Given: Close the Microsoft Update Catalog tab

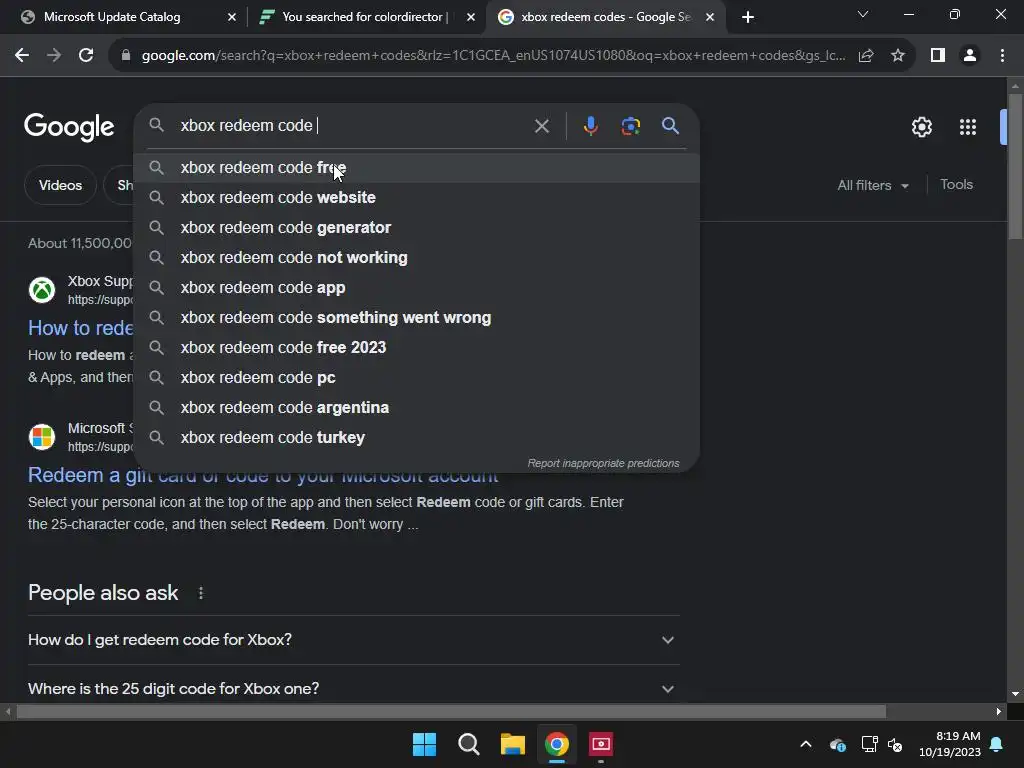Looking at the screenshot, I should click(x=232, y=17).
